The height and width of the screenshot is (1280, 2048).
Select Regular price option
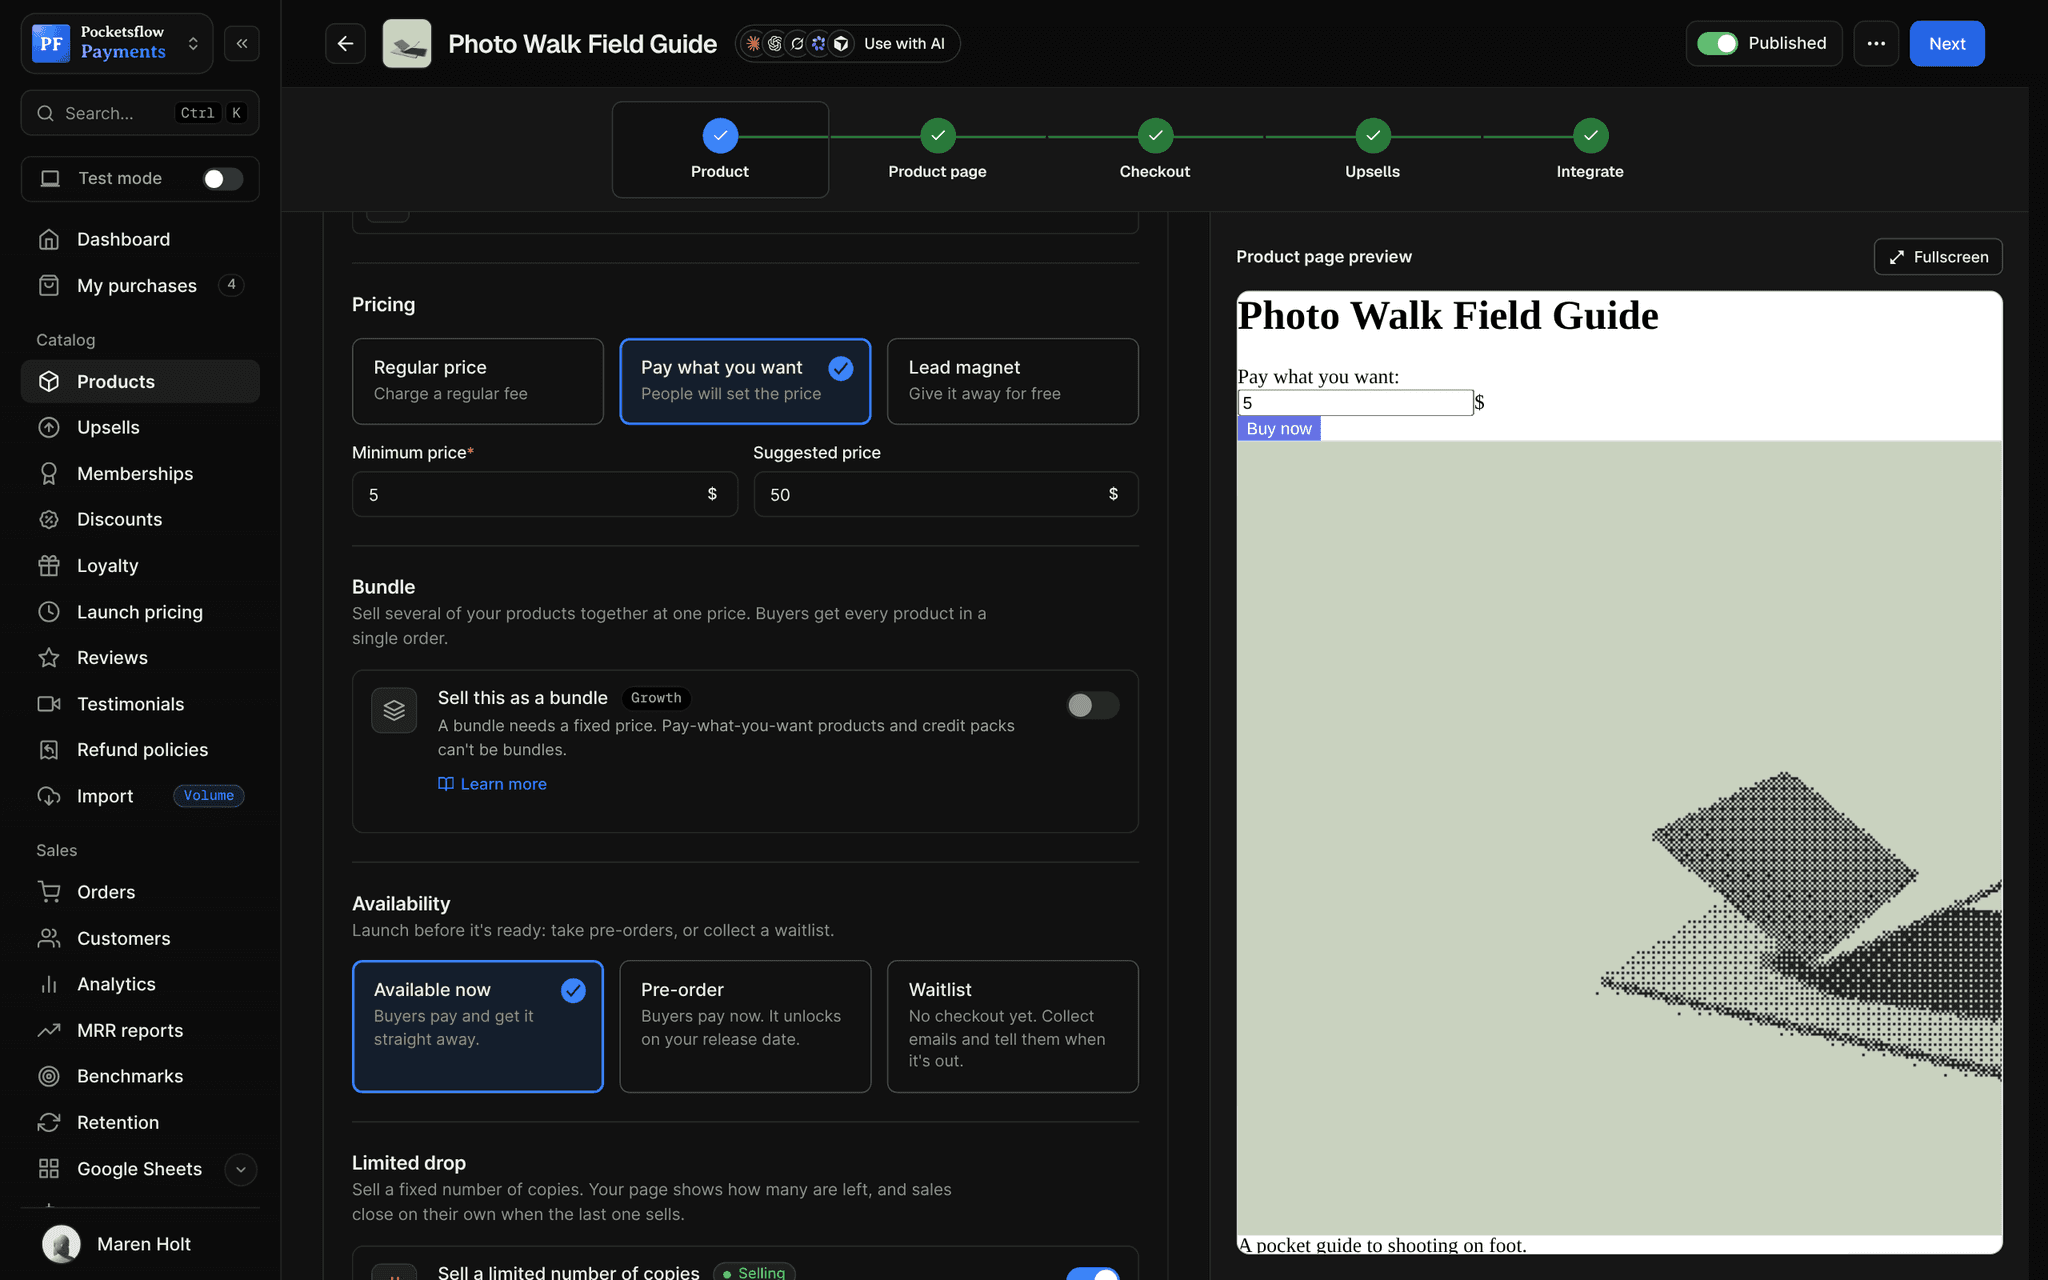coord(478,381)
